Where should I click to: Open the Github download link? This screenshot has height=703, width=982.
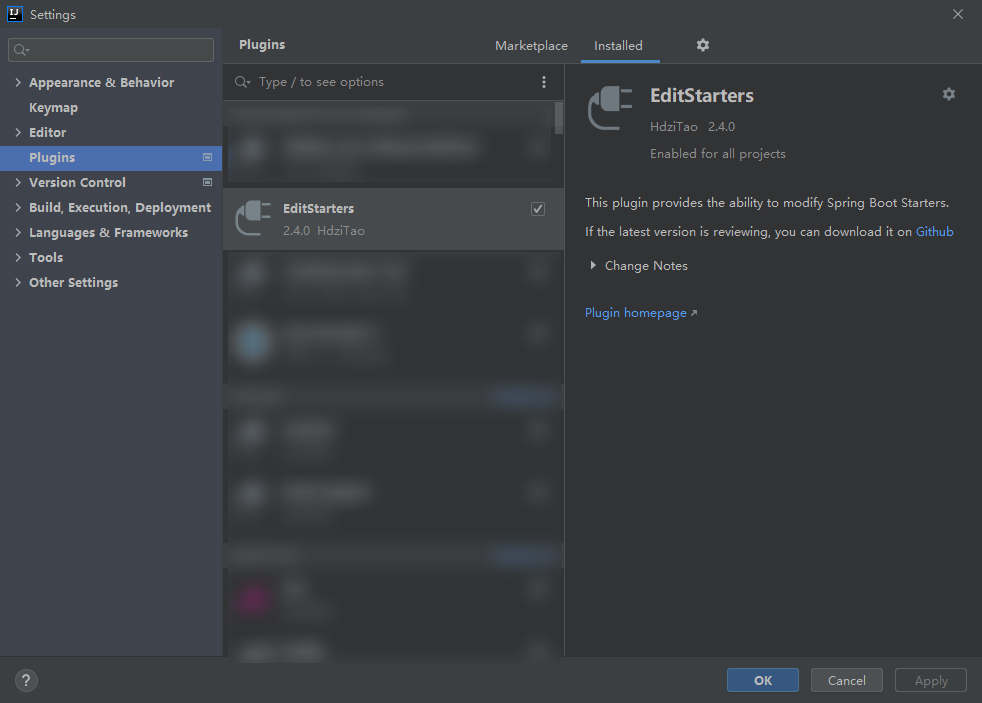pyautogui.click(x=934, y=232)
